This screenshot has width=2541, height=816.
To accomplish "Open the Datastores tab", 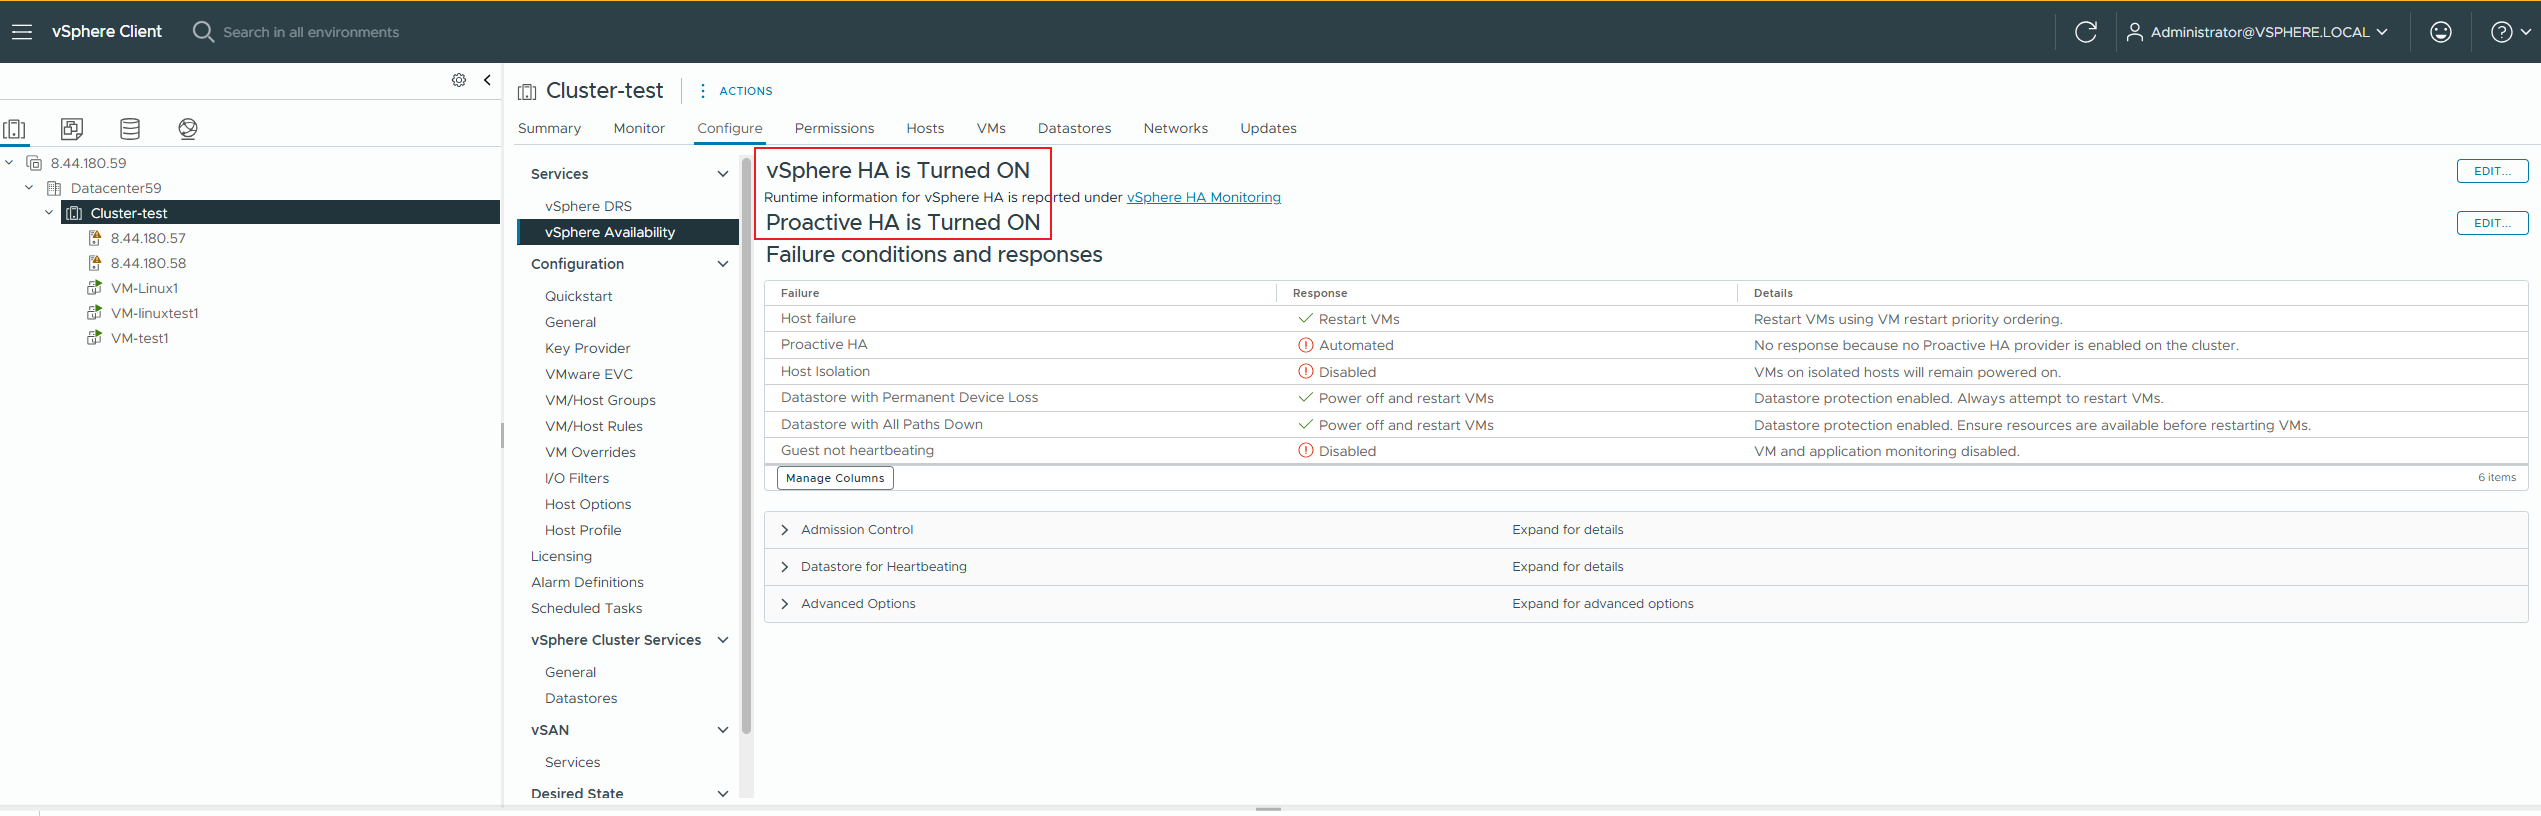I will (1074, 128).
